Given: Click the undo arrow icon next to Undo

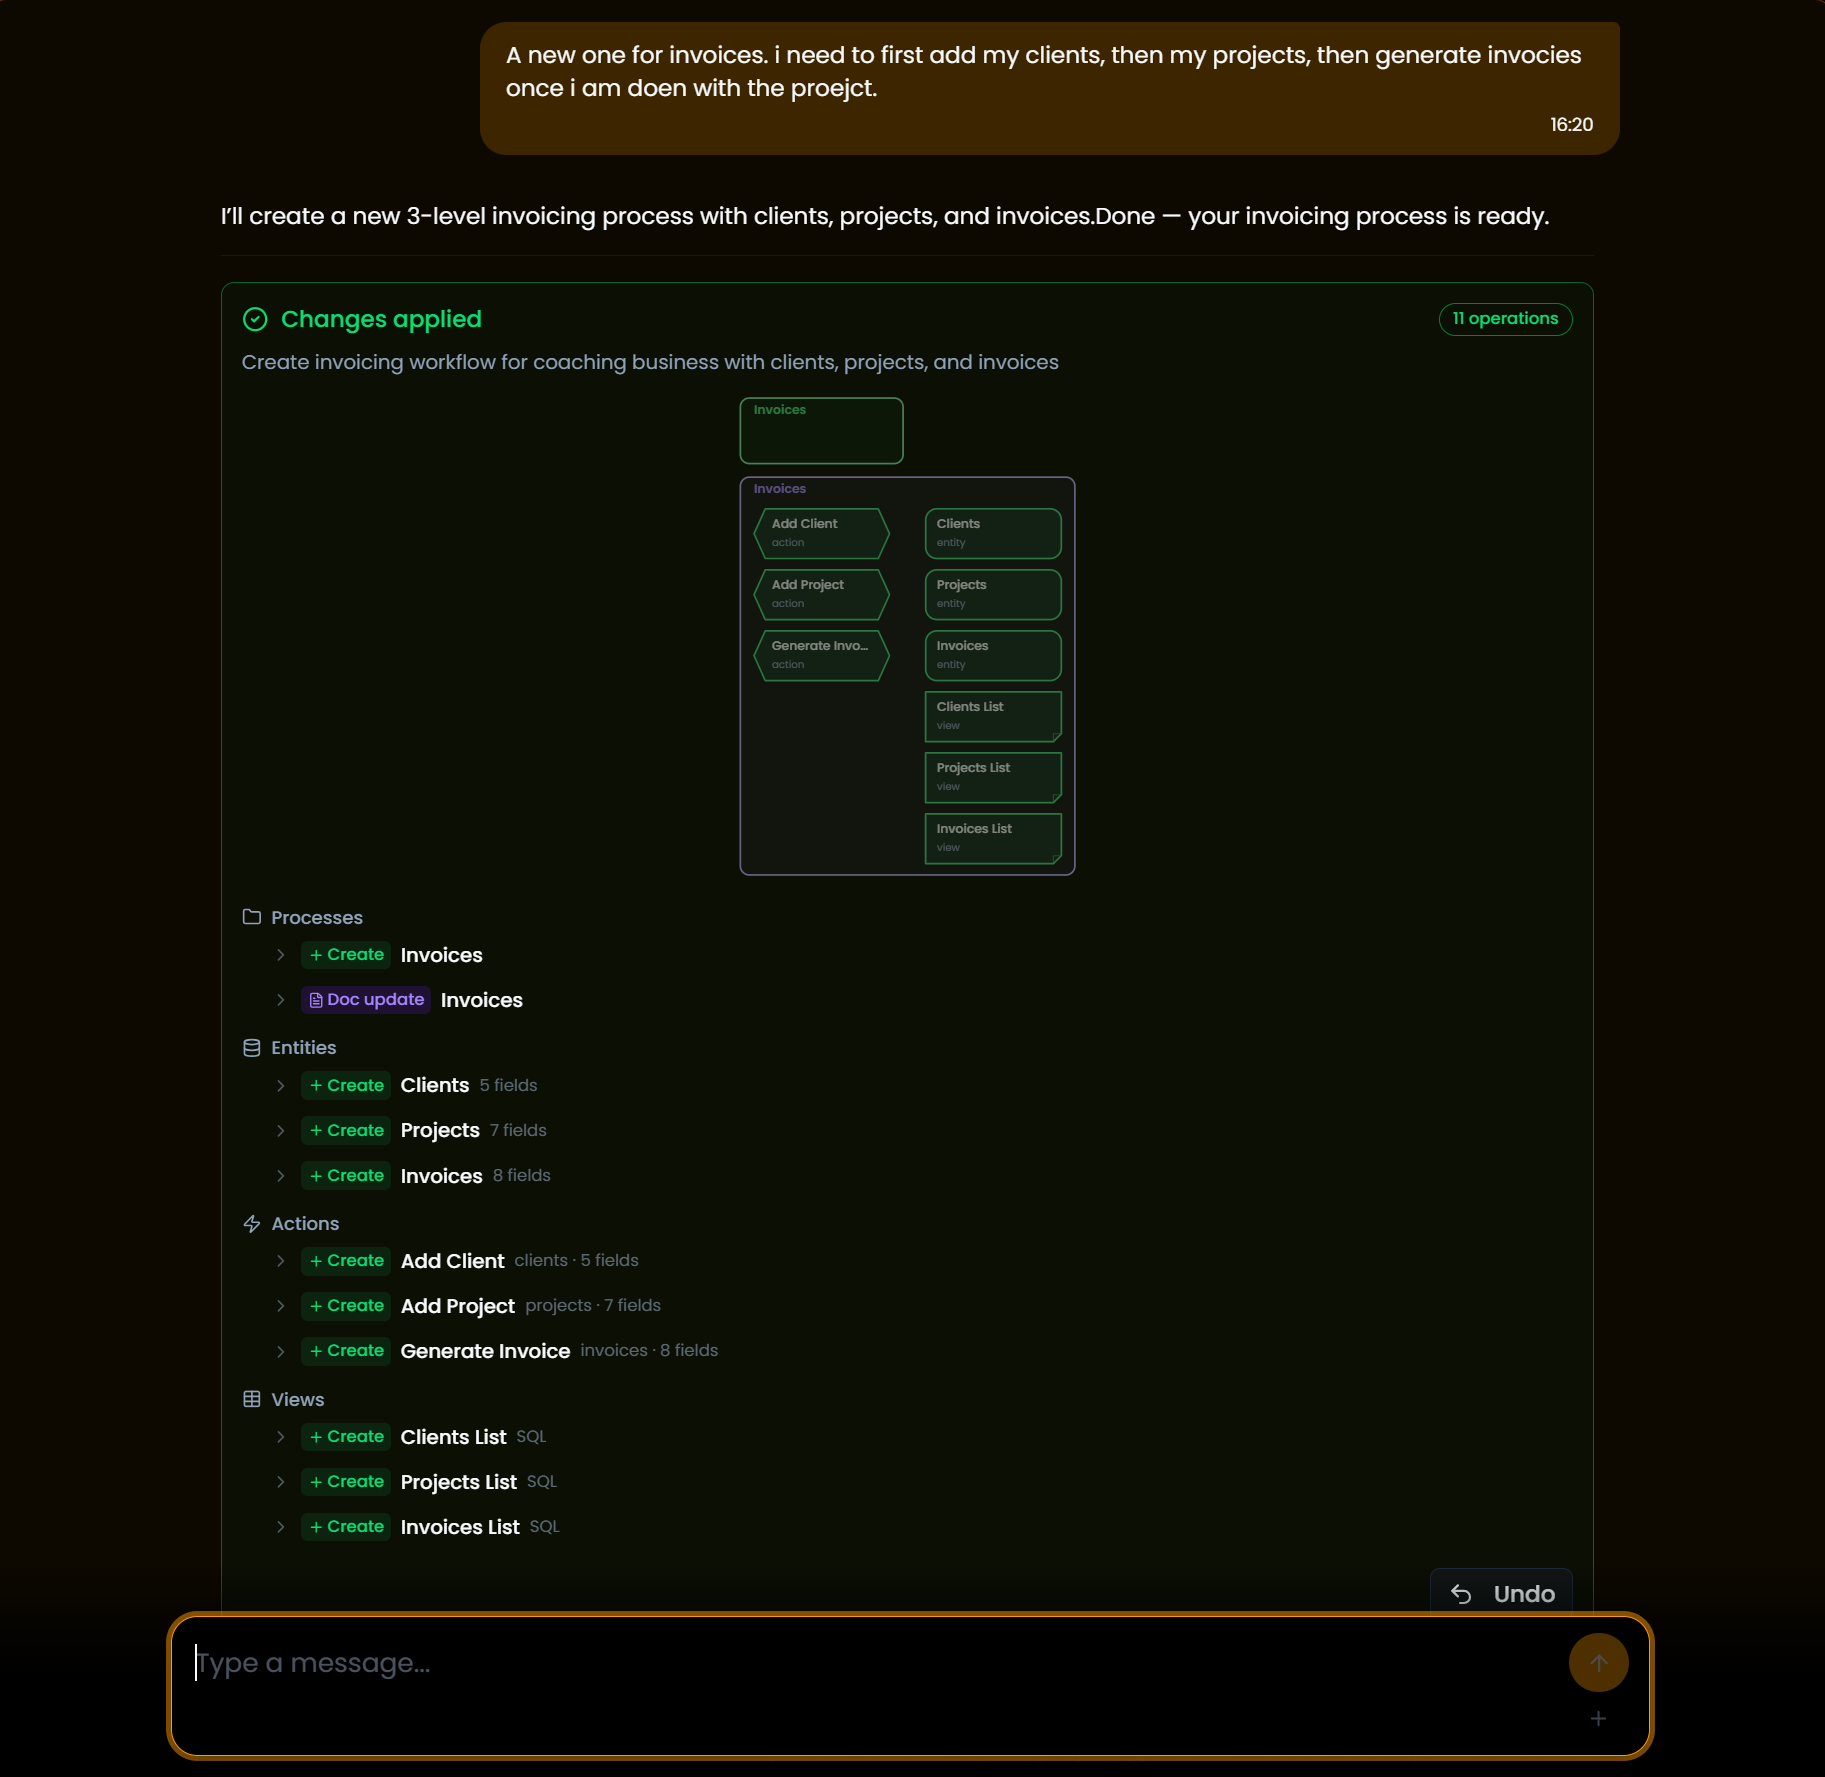Looking at the screenshot, I should pyautogui.click(x=1462, y=1592).
